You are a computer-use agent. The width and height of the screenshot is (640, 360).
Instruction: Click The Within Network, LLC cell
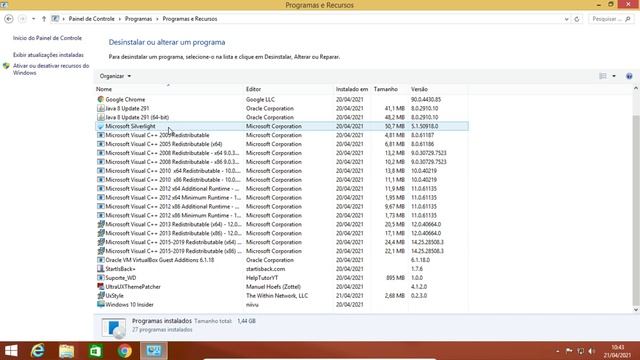click(277, 296)
